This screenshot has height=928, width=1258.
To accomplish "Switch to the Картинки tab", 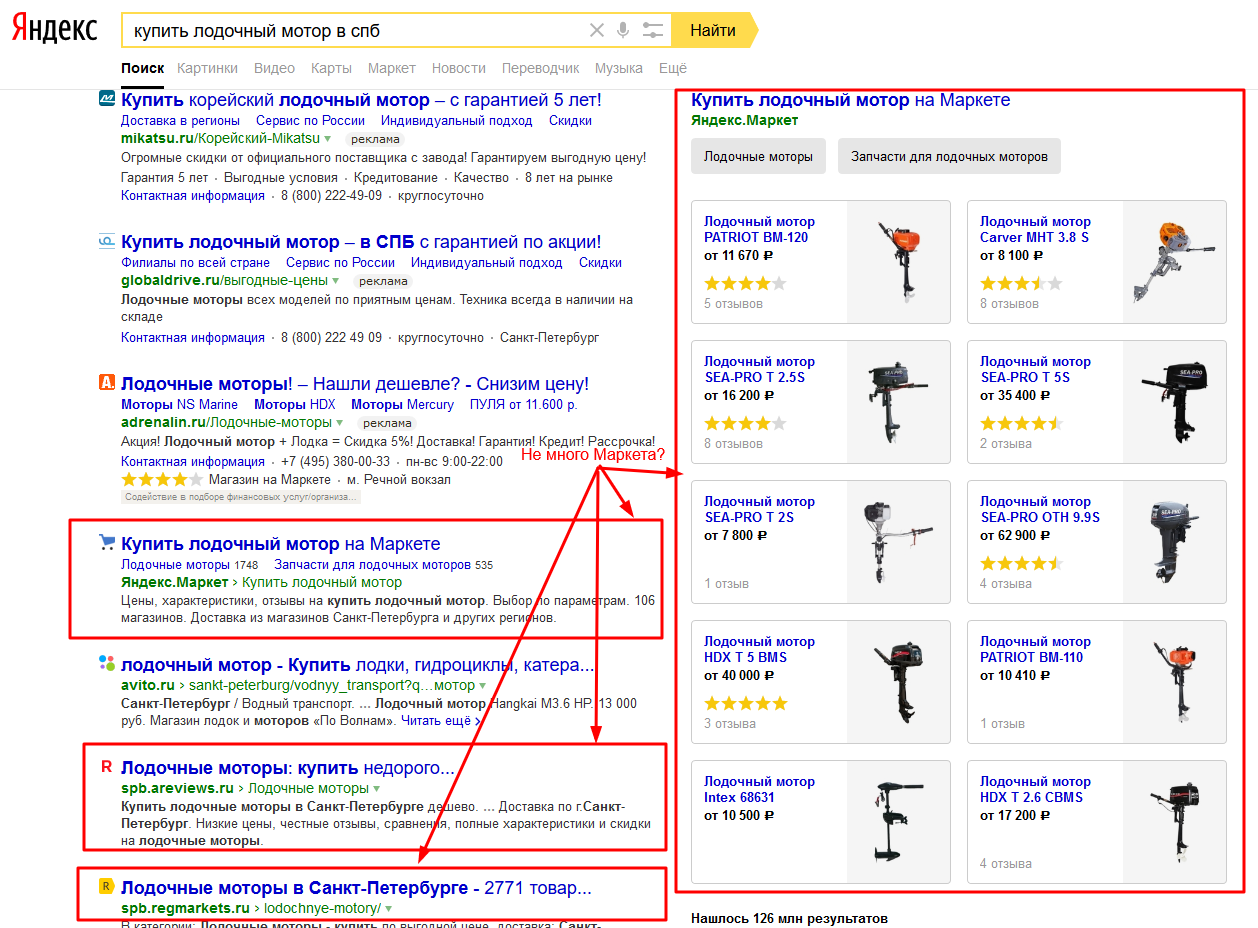I will coord(207,68).
